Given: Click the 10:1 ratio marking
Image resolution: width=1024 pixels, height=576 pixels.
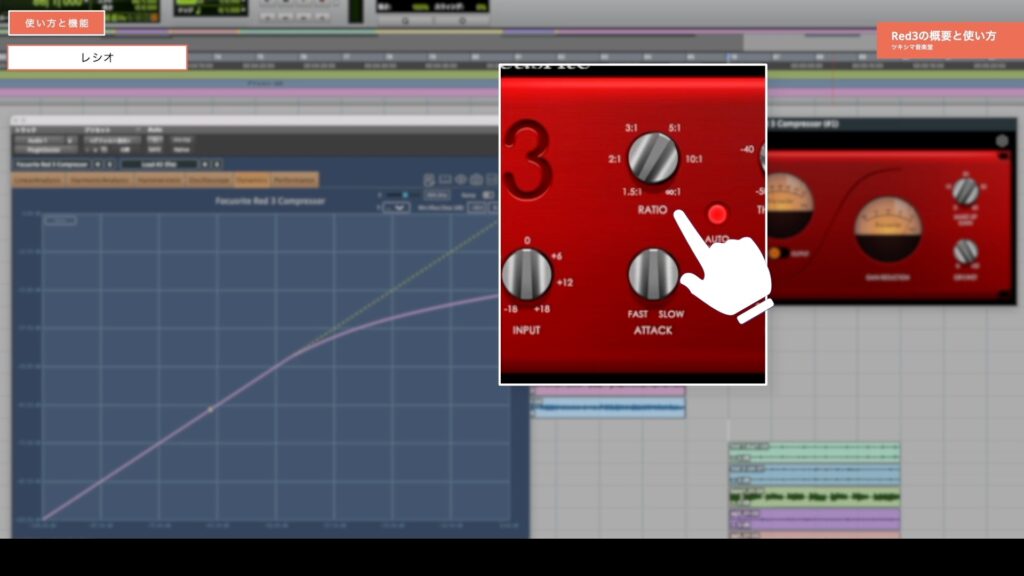Looking at the screenshot, I should pyautogui.click(x=694, y=159).
